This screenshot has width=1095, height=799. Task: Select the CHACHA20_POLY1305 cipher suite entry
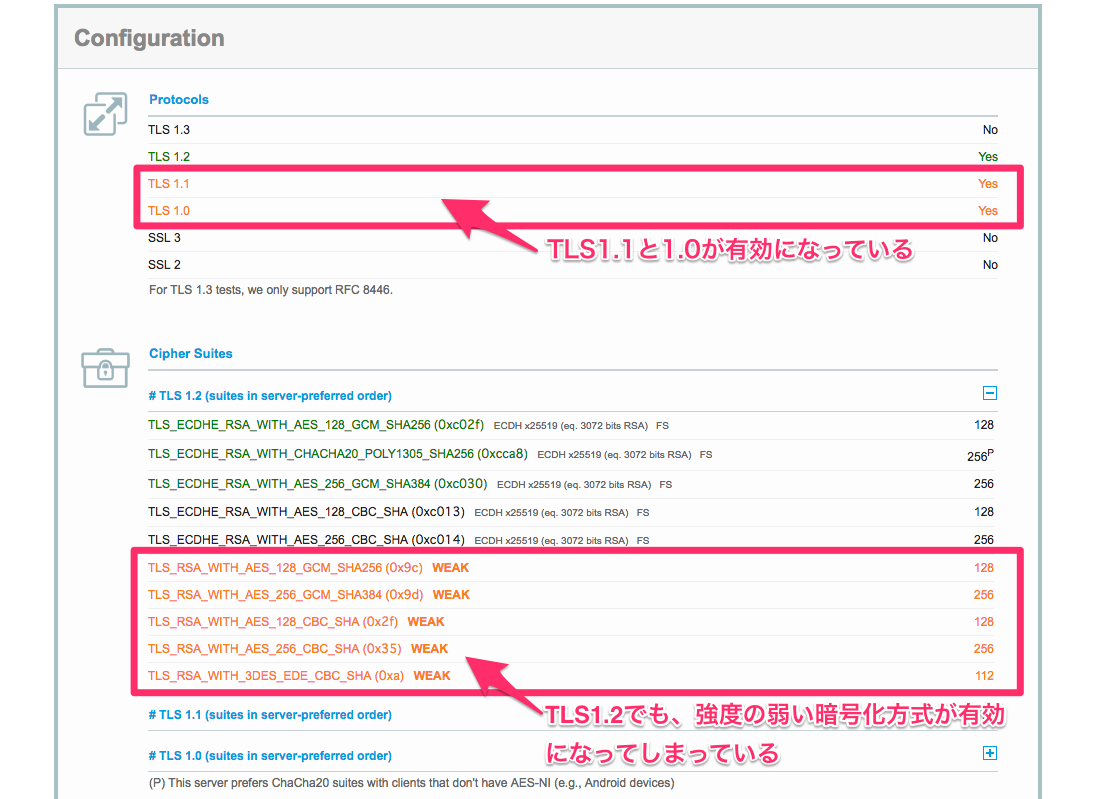[x=337, y=454]
